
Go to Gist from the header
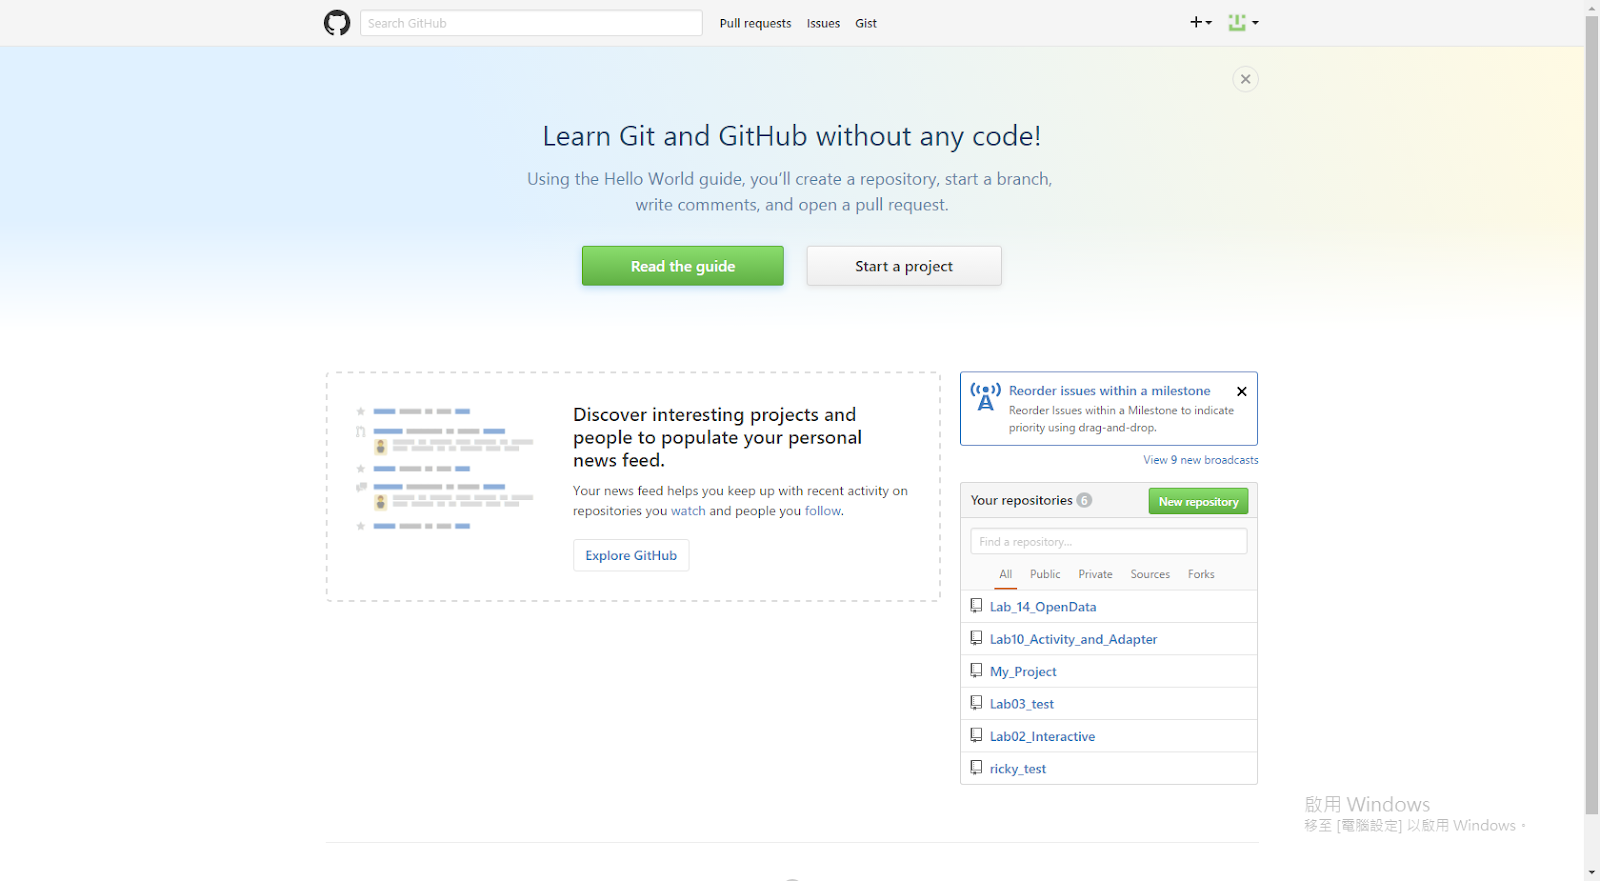tap(866, 23)
